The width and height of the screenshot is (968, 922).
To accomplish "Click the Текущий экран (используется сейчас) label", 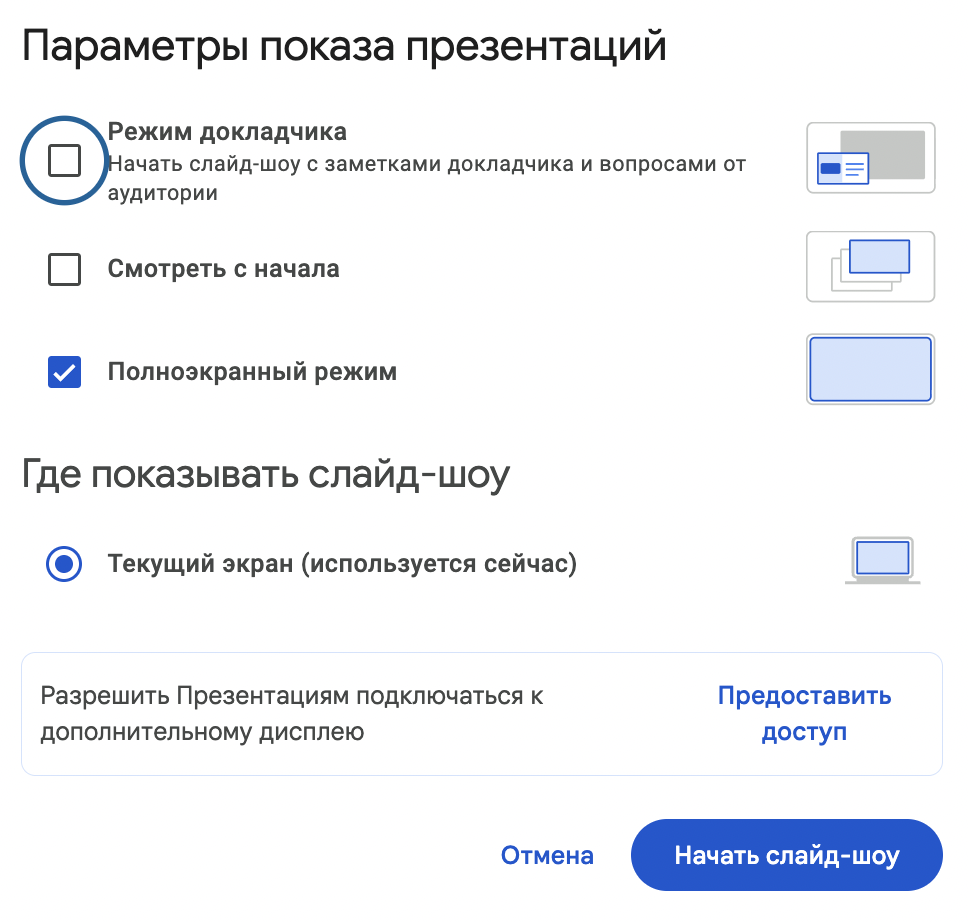I will point(342,564).
